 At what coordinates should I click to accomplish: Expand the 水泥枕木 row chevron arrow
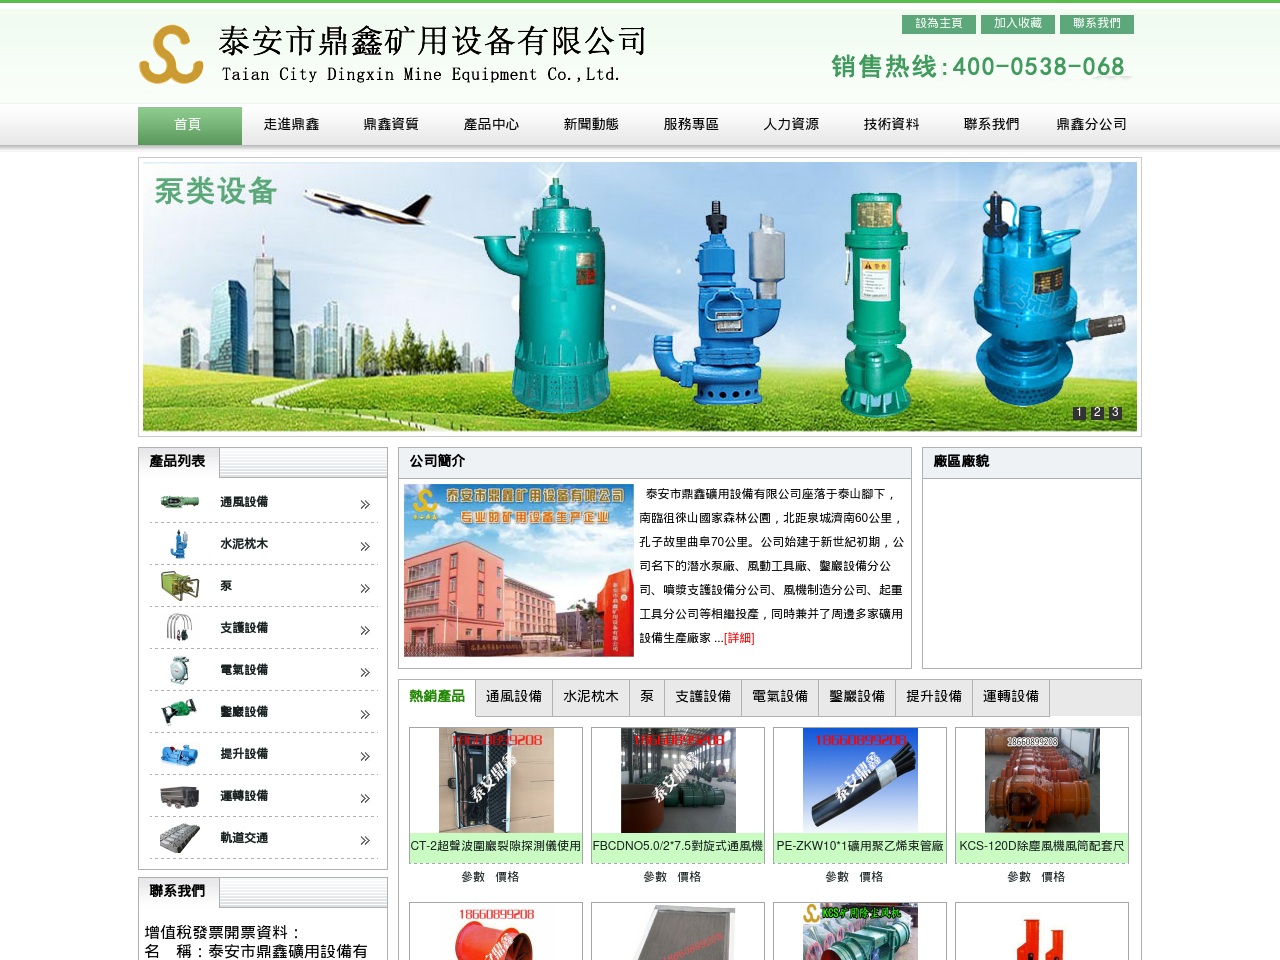[x=365, y=546]
